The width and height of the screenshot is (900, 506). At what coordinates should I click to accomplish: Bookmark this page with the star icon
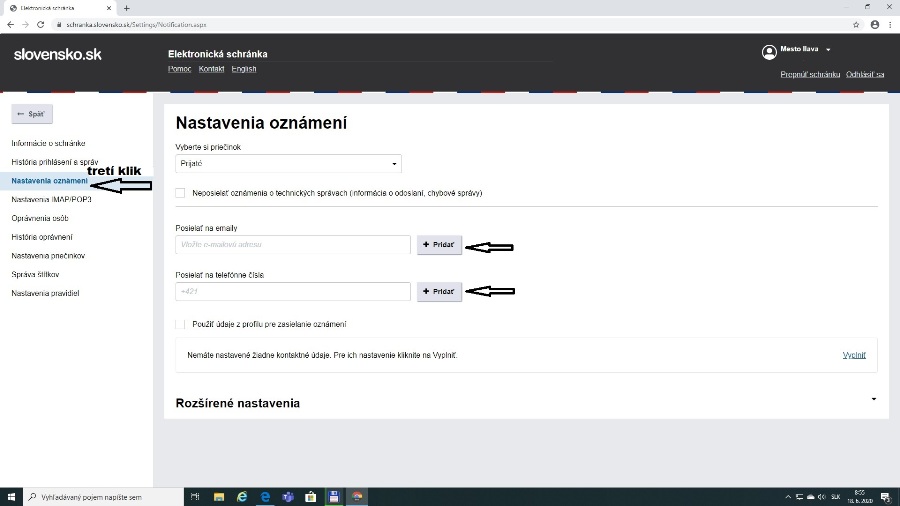point(856,24)
